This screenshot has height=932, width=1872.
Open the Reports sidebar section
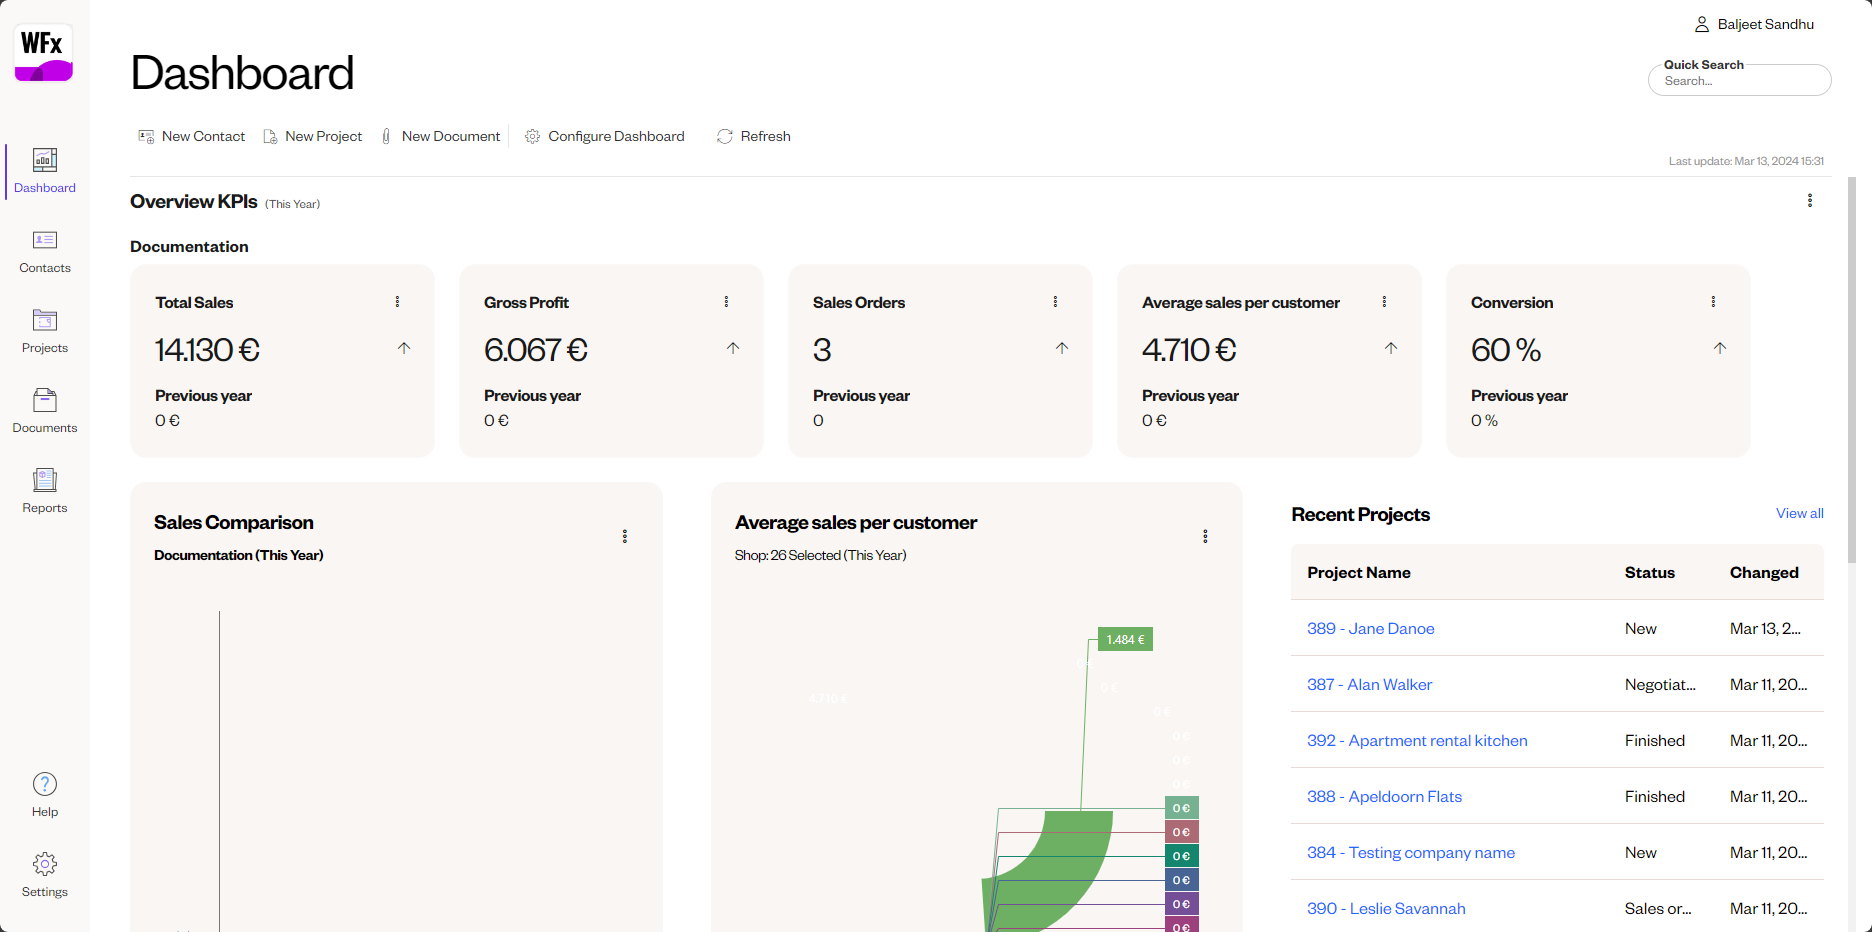[45, 491]
